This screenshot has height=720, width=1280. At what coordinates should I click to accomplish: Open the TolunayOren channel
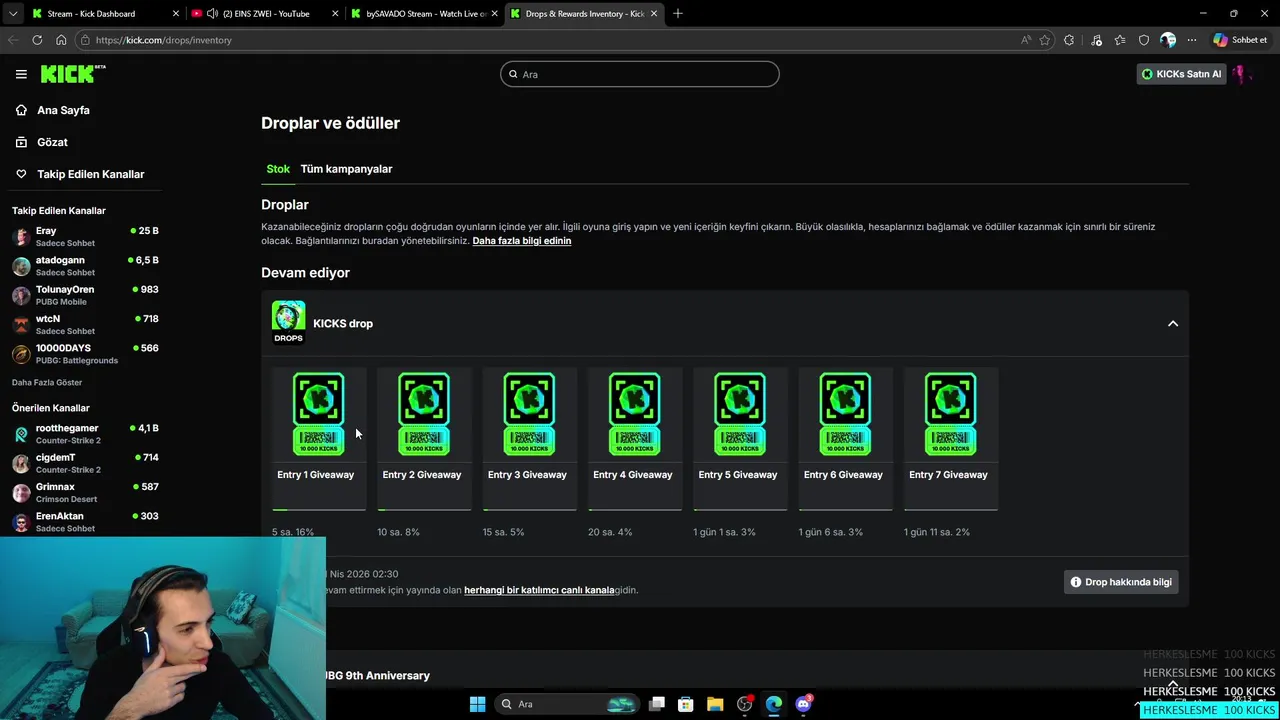[85, 295]
